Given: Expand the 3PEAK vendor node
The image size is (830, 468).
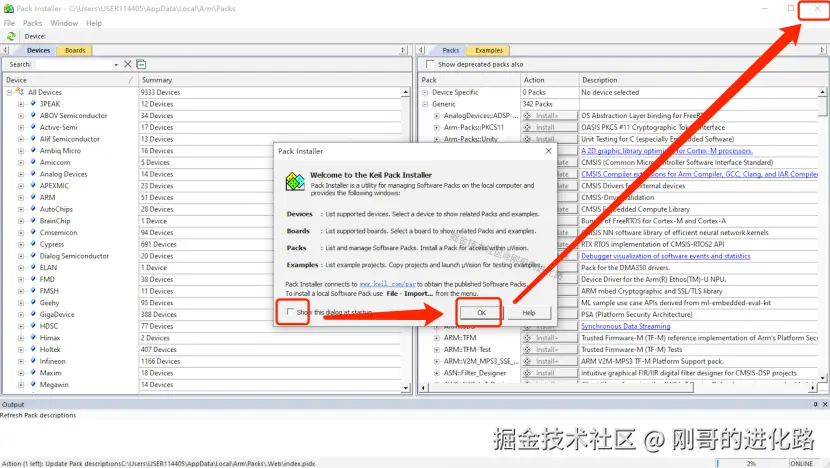Looking at the screenshot, I should (x=21, y=104).
